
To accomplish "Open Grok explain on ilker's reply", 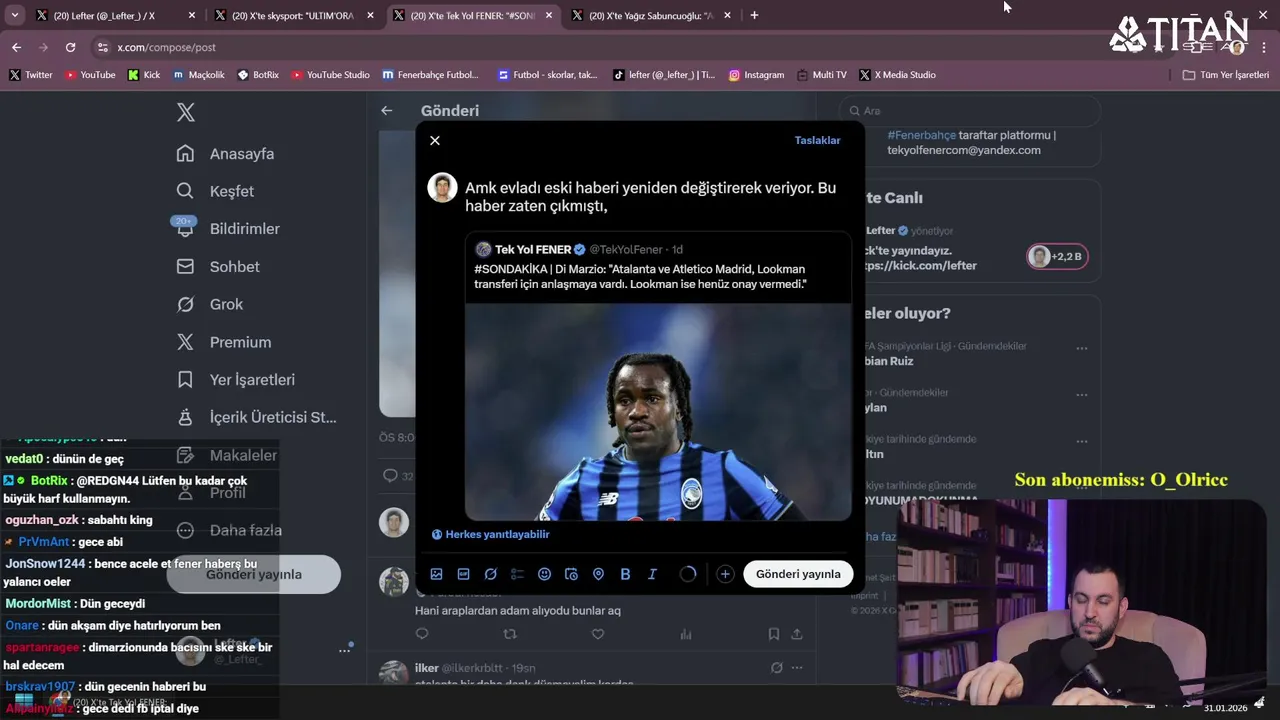I will pyautogui.click(x=777, y=668).
